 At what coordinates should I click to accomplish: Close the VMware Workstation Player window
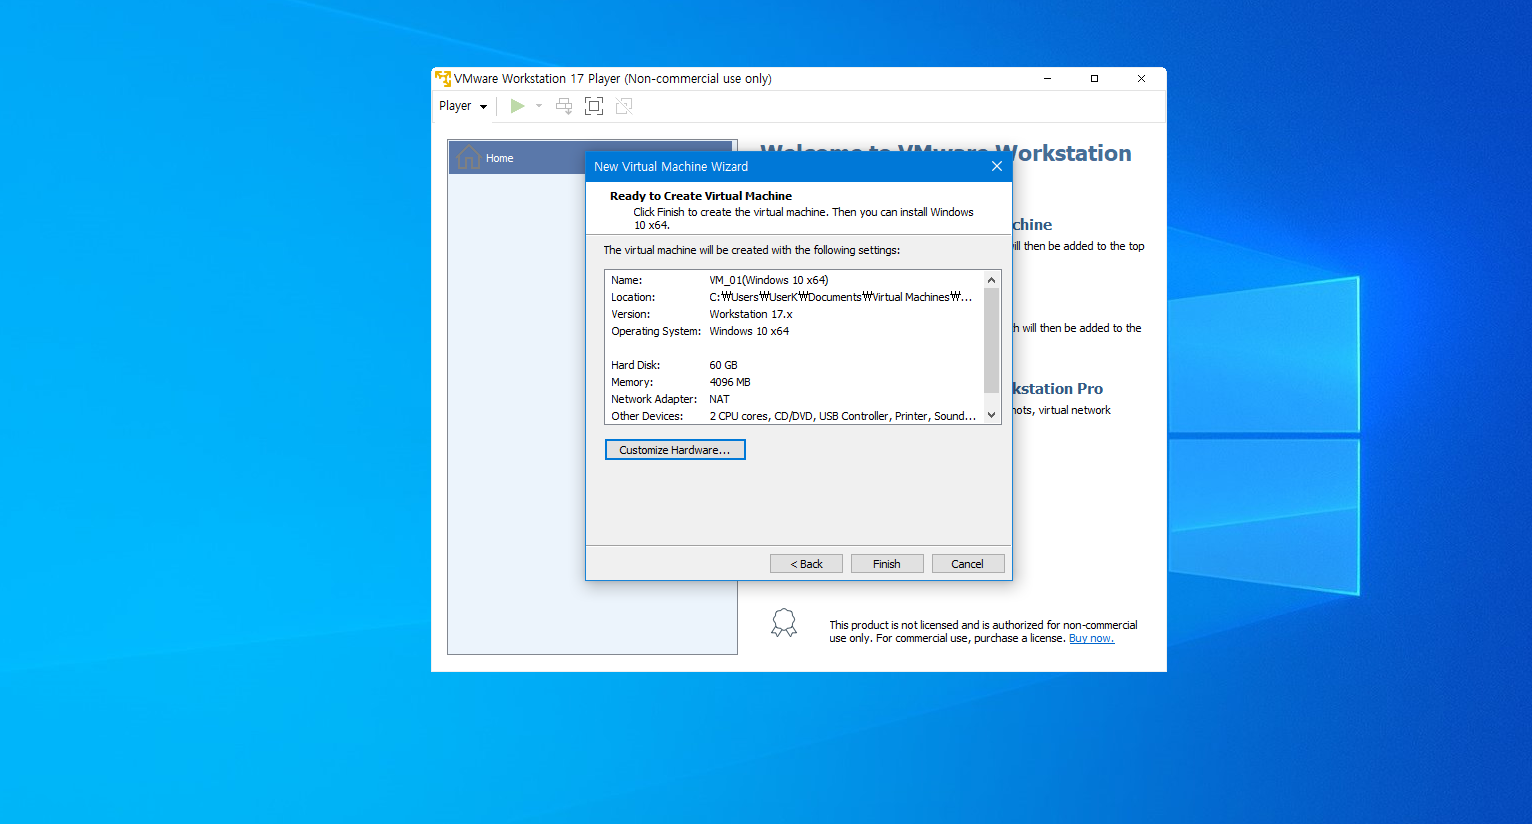(x=1141, y=78)
